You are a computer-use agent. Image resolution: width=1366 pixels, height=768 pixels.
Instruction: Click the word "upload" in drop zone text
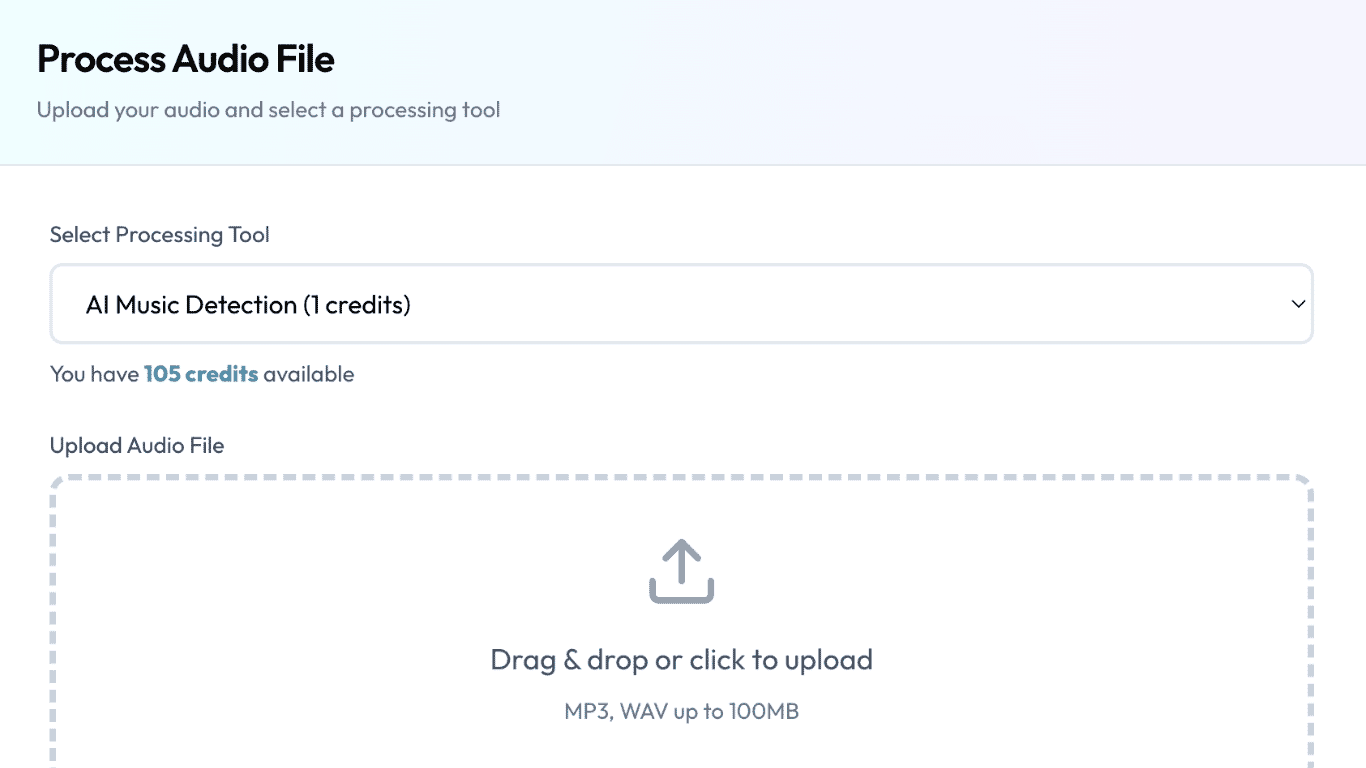(x=828, y=660)
